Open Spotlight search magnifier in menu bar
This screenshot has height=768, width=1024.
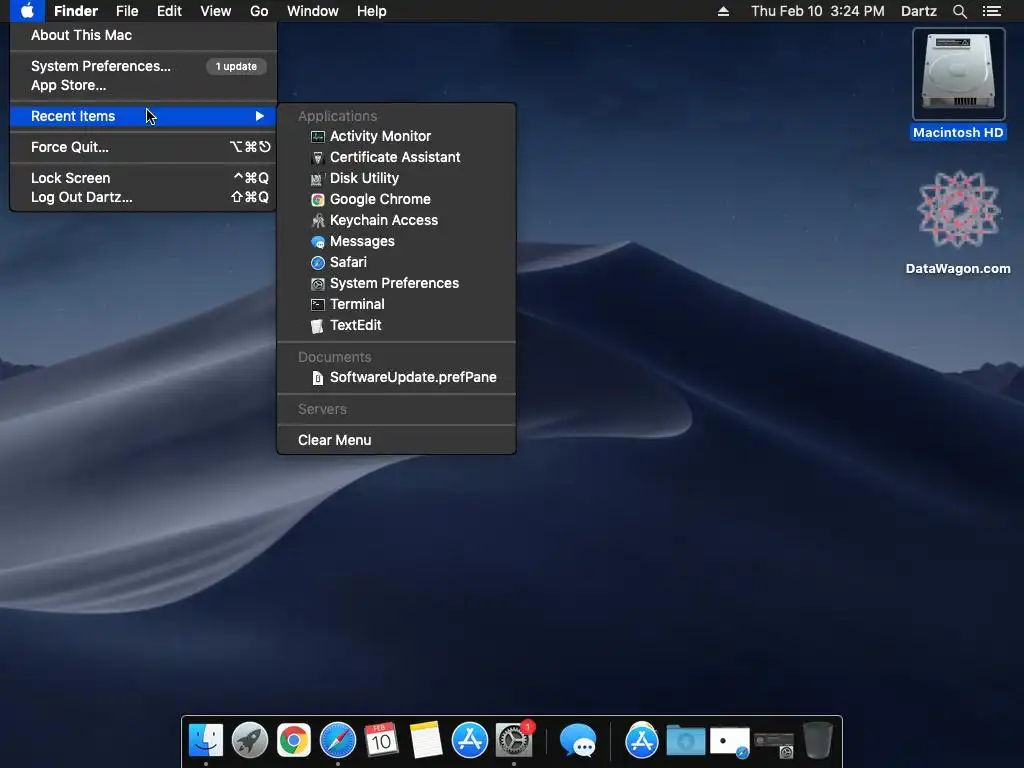(959, 11)
